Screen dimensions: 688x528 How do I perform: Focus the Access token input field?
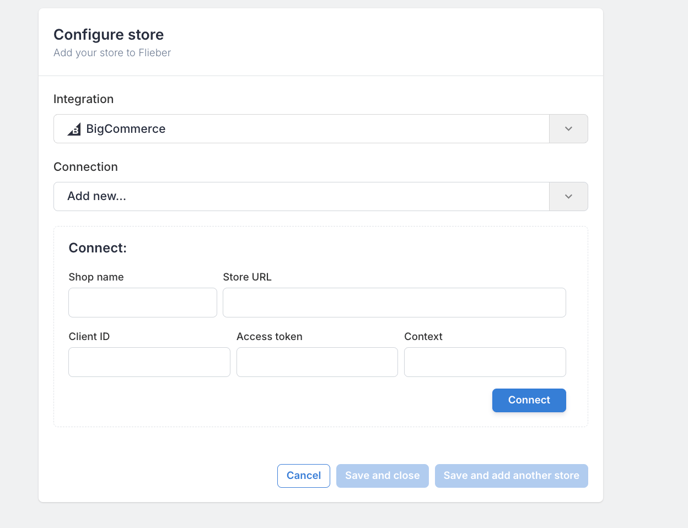[317, 362]
